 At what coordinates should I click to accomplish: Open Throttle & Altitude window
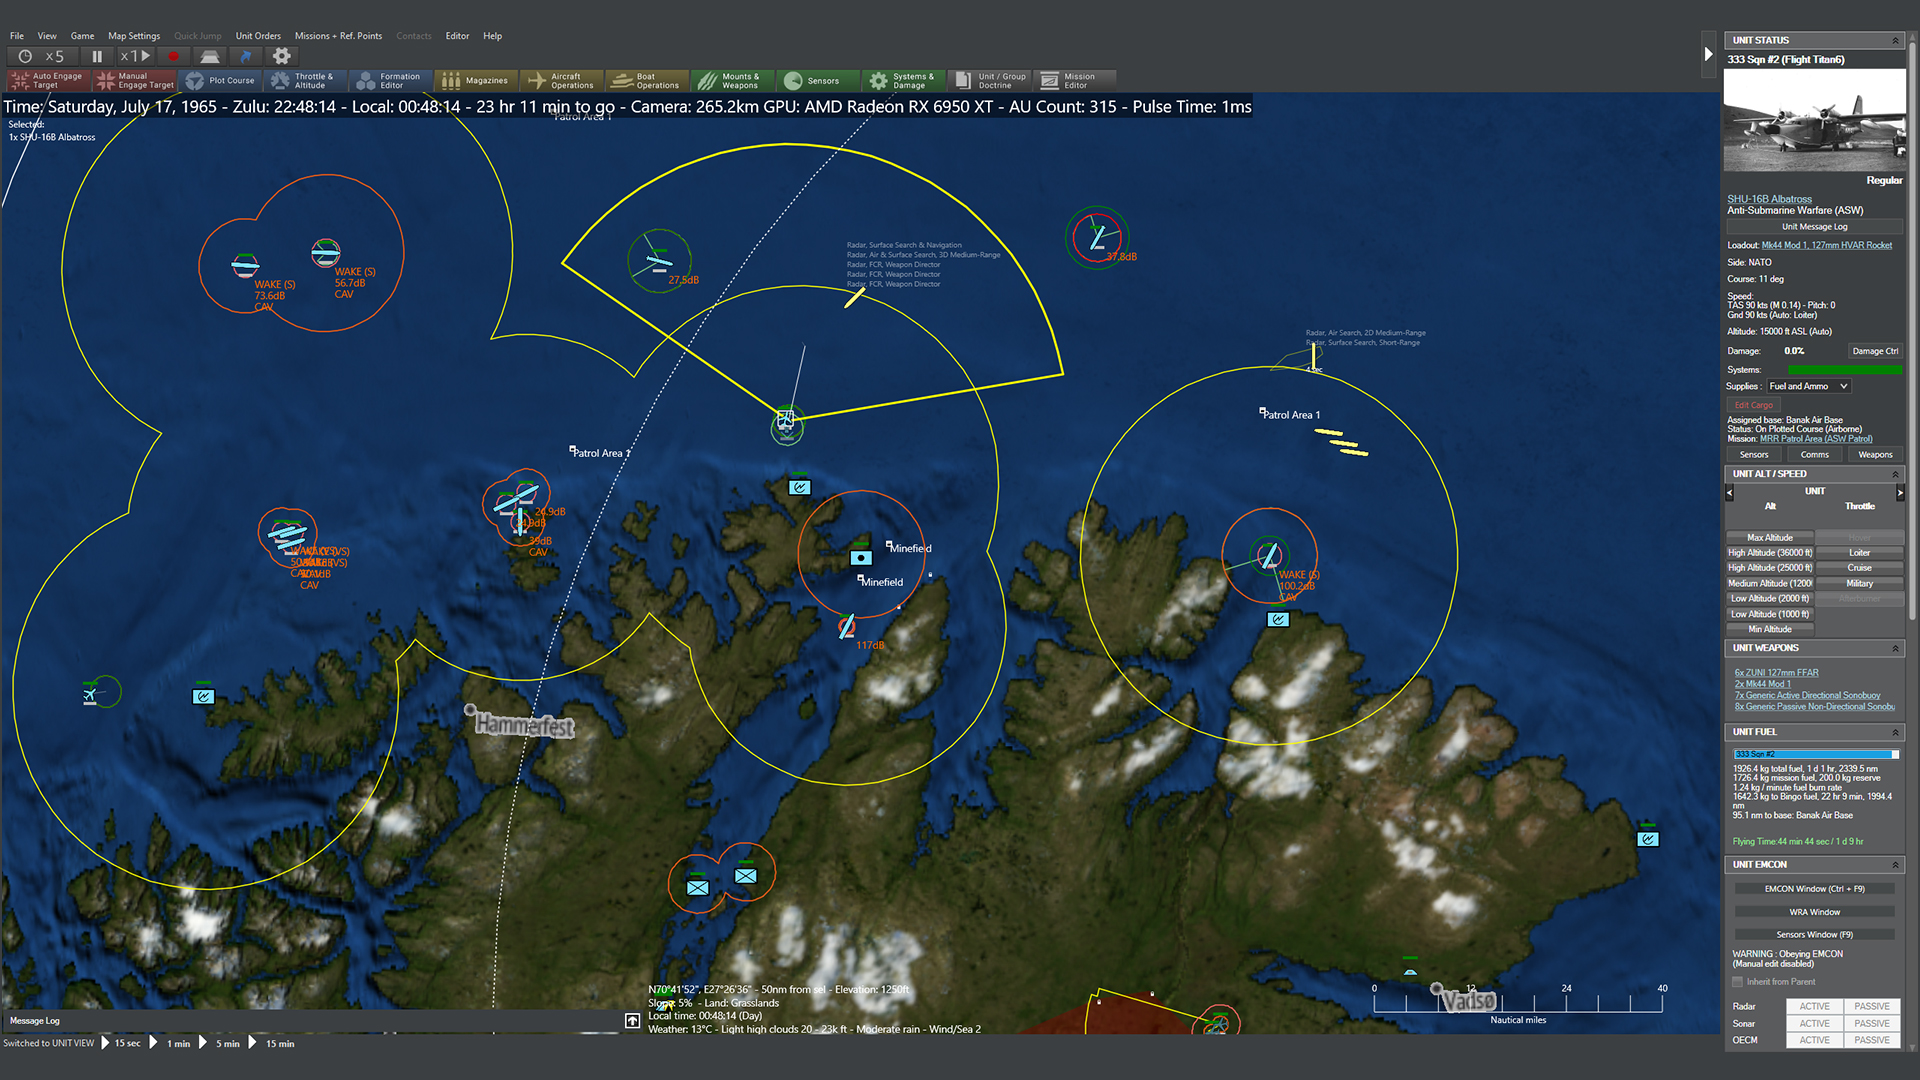(x=307, y=81)
